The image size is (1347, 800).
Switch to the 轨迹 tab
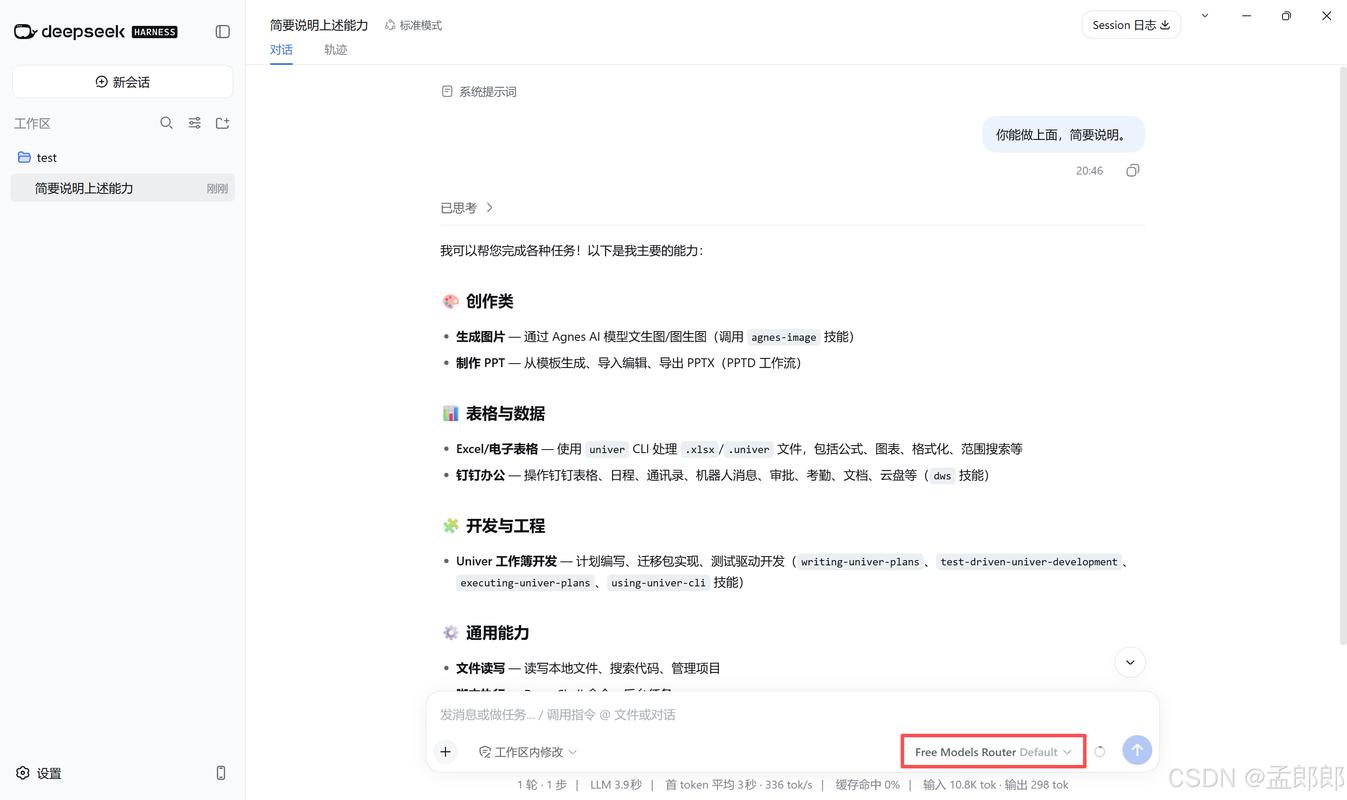(335, 50)
